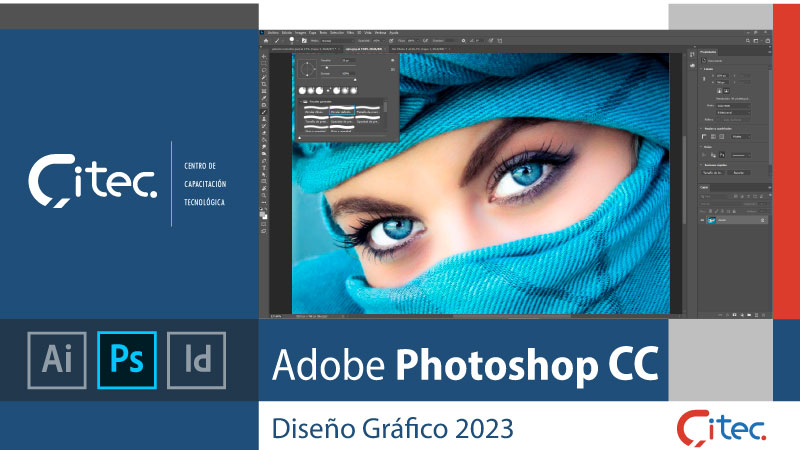This screenshot has width=800, height=450.
Task: Switch to the Capas panel tab
Action: pos(704,186)
